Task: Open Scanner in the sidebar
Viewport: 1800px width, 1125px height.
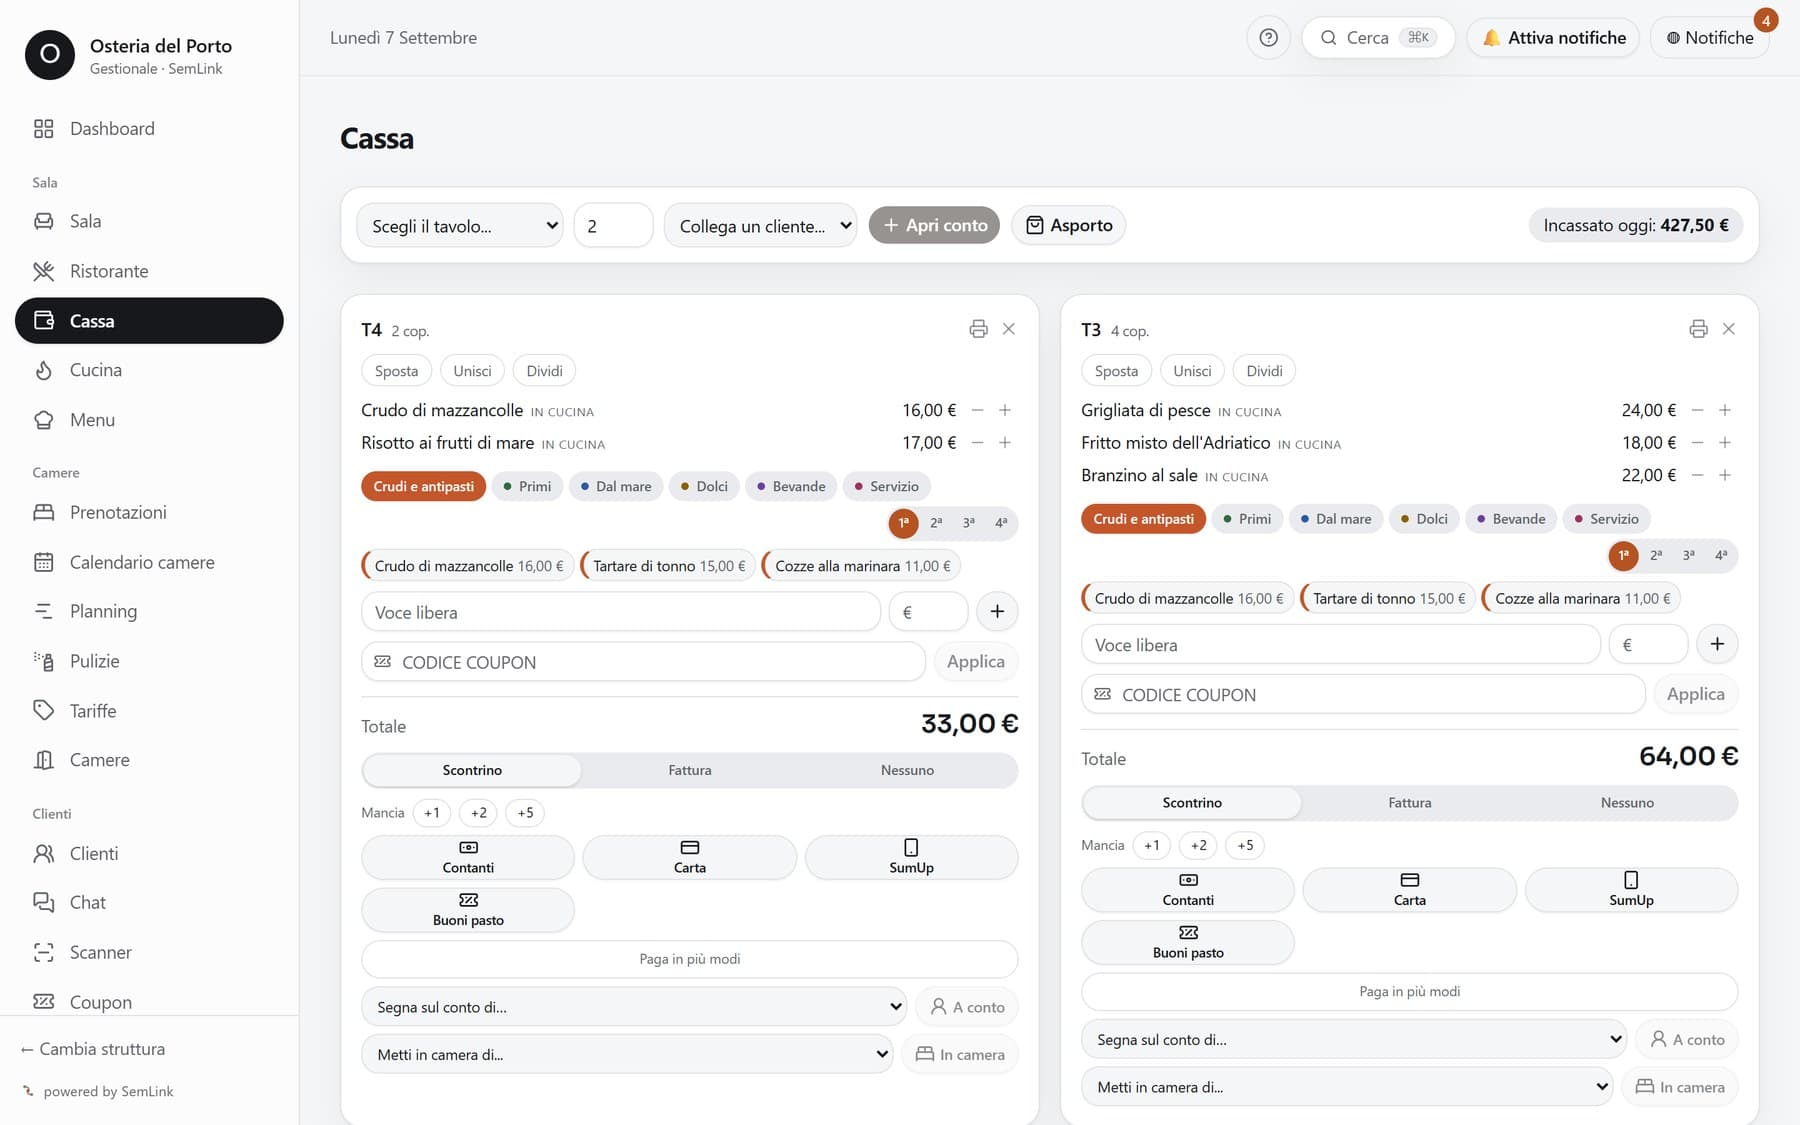Action: [149, 952]
